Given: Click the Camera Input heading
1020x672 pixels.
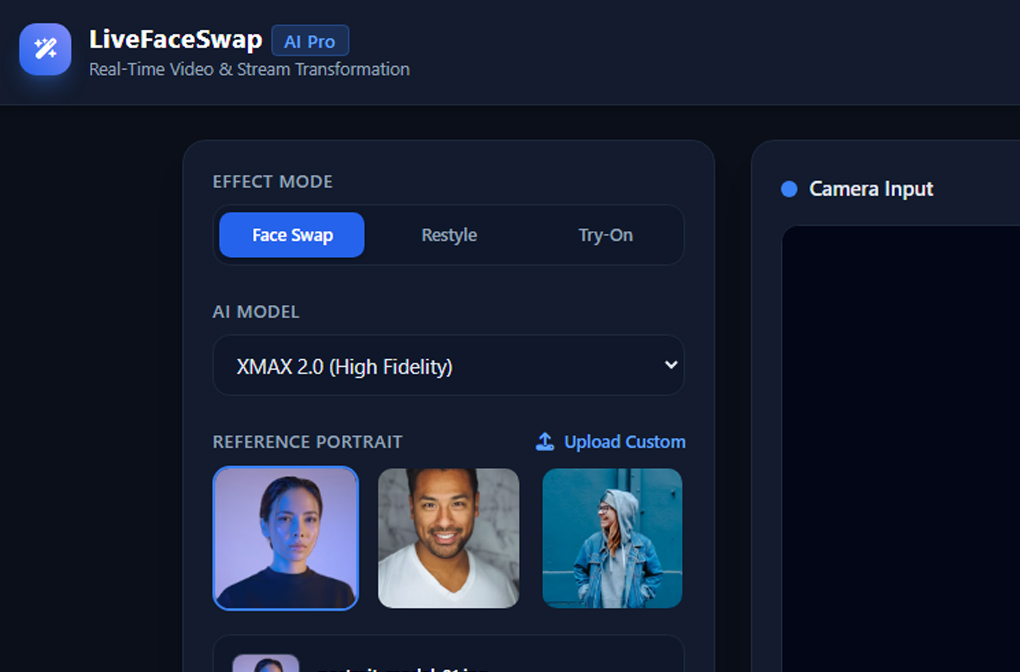Looking at the screenshot, I should pyautogui.click(x=871, y=189).
